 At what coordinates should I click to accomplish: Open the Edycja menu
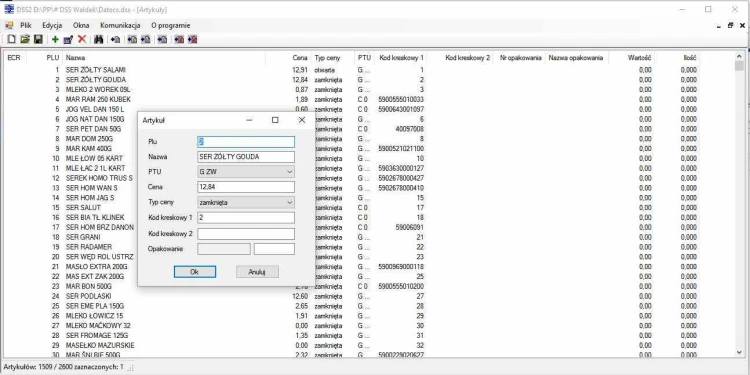pyautogui.click(x=52, y=25)
